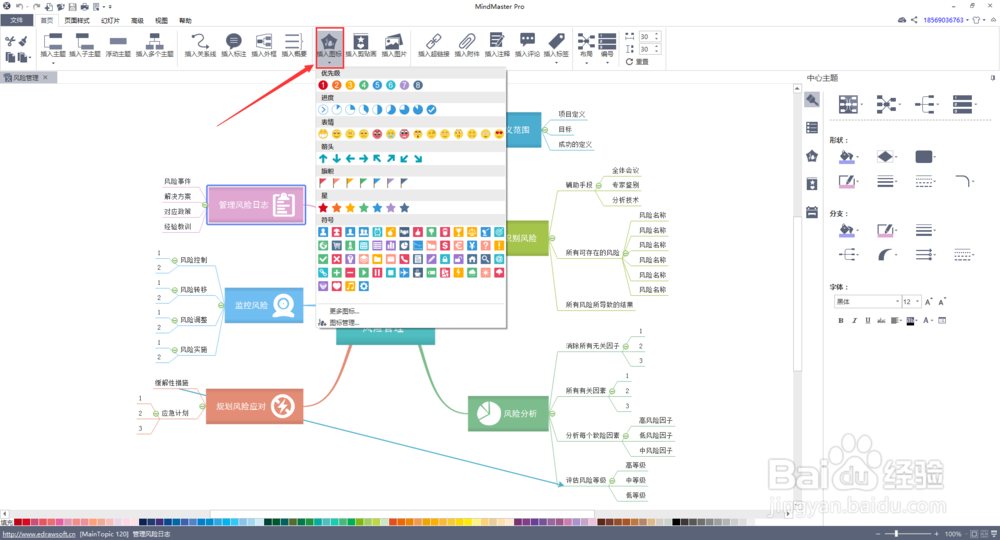Click the scissors cut icon
Image resolution: width=1000 pixels, height=540 pixels.
click(x=10, y=41)
